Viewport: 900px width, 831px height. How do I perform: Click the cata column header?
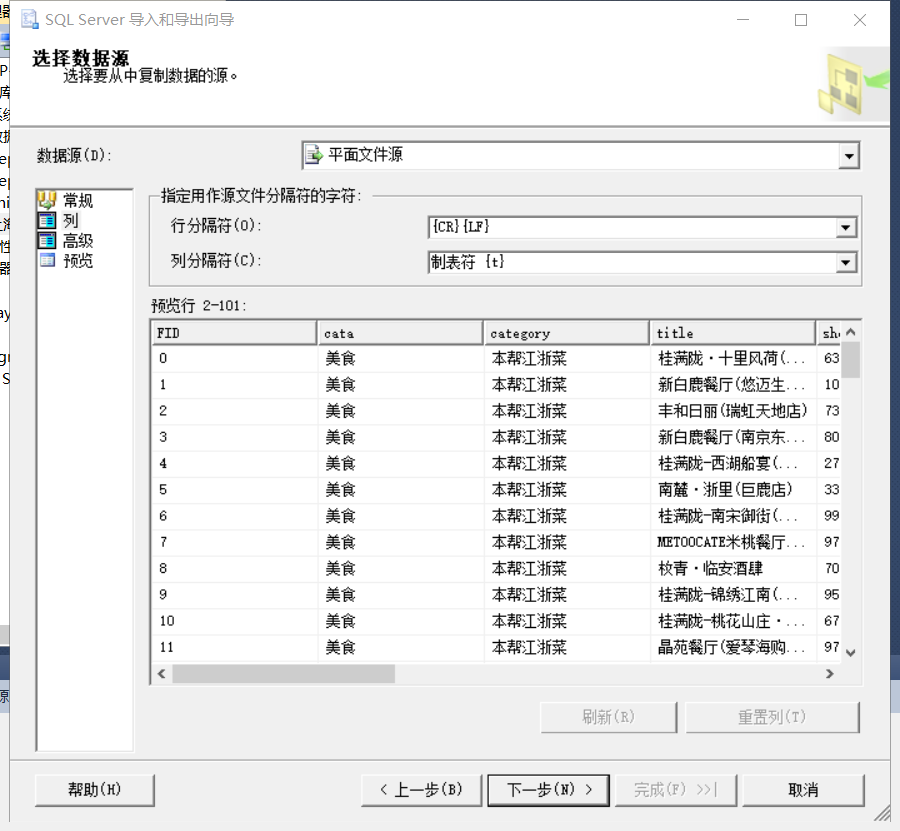tap(400, 333)
